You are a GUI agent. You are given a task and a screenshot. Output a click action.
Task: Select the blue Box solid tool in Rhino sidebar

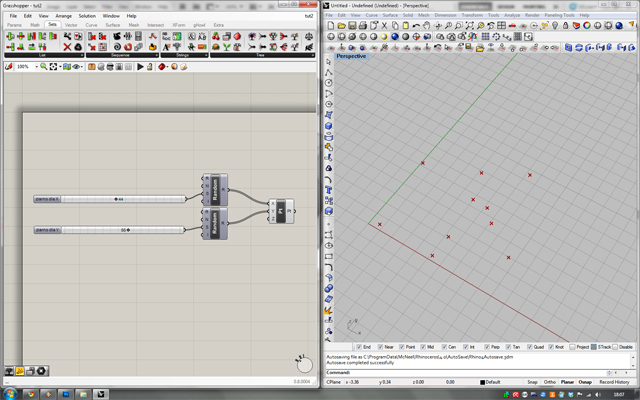tap(329, 126)
